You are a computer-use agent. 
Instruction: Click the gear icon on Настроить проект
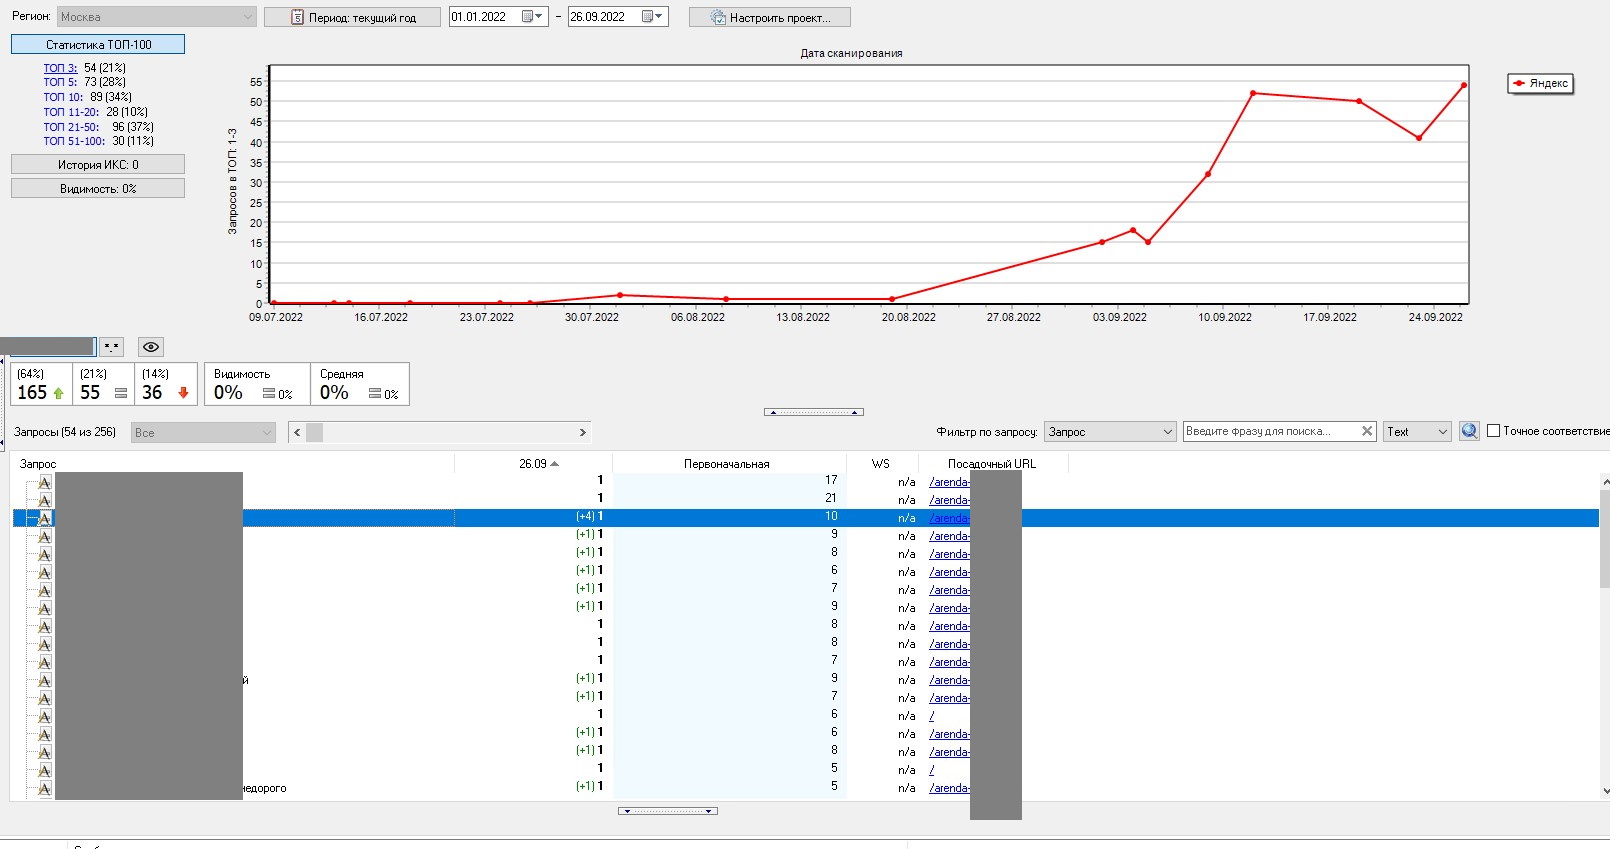tap(718, 17)
